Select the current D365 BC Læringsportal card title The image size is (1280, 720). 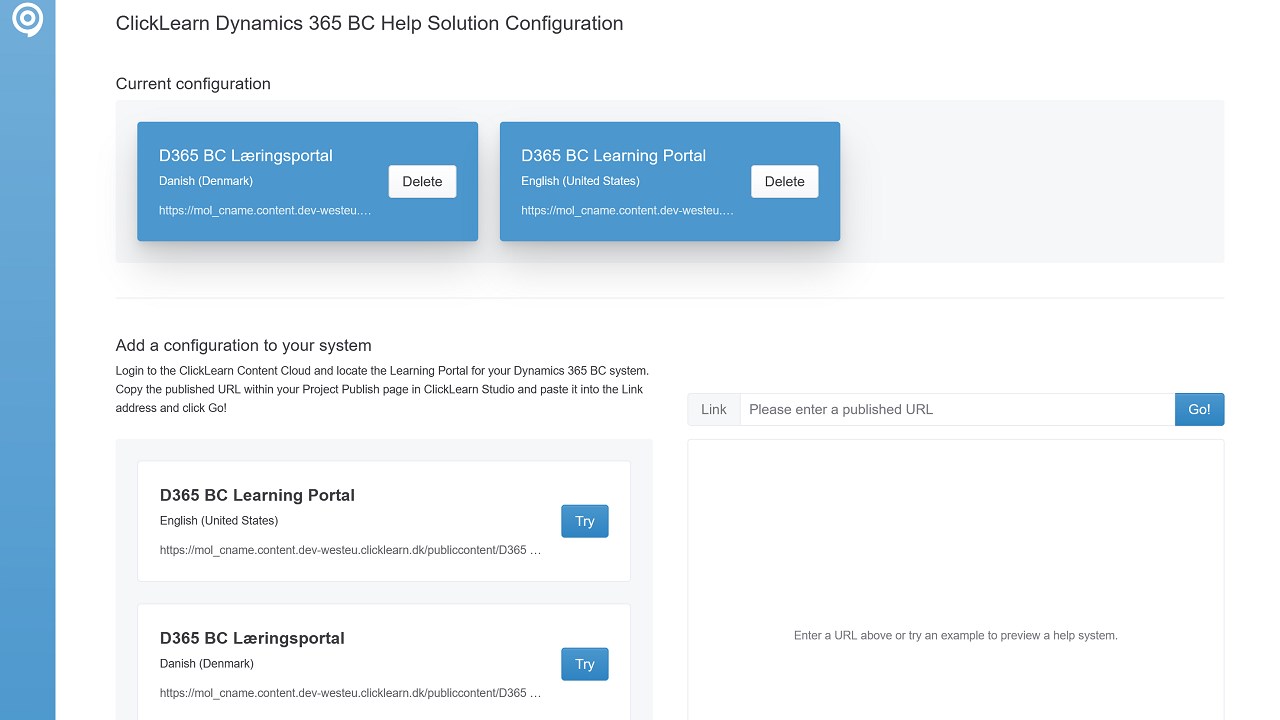coord(246,155)
